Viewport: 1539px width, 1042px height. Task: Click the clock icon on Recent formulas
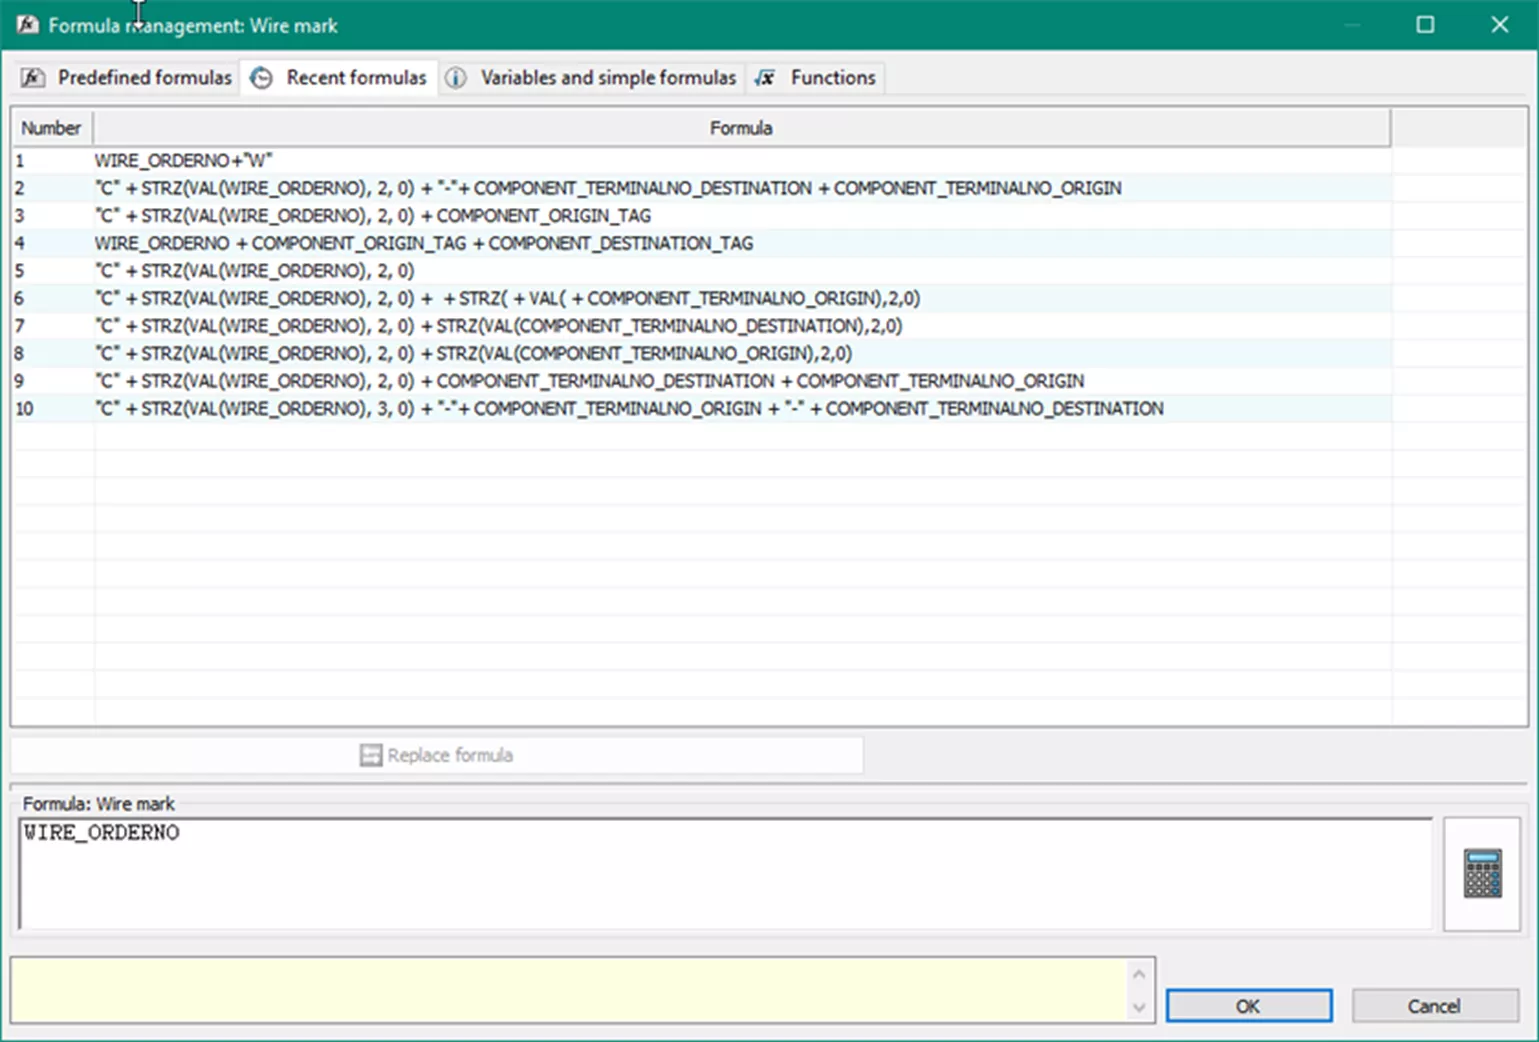tap(261, 78)
